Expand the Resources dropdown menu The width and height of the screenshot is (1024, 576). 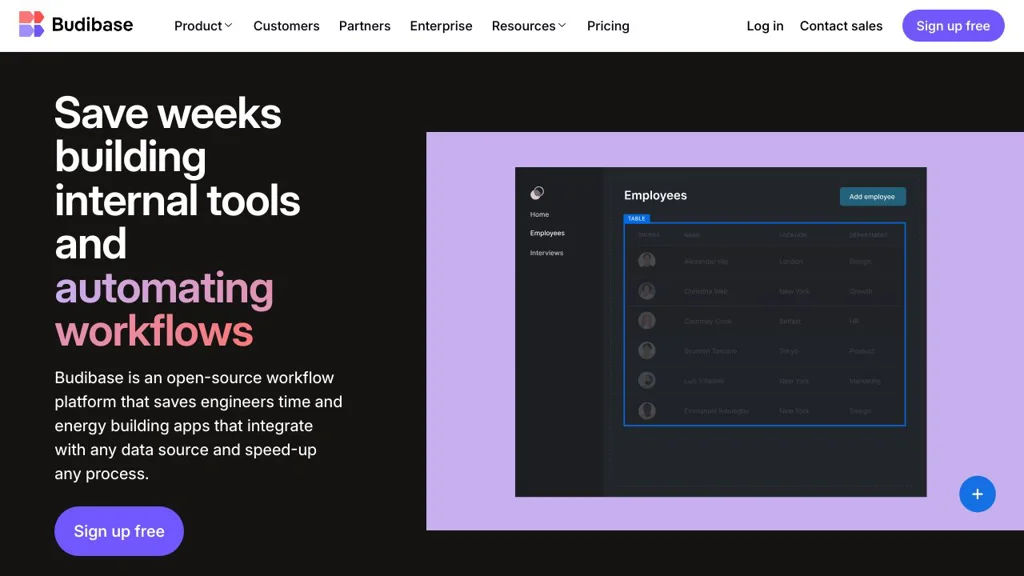(x=529, y=26)
